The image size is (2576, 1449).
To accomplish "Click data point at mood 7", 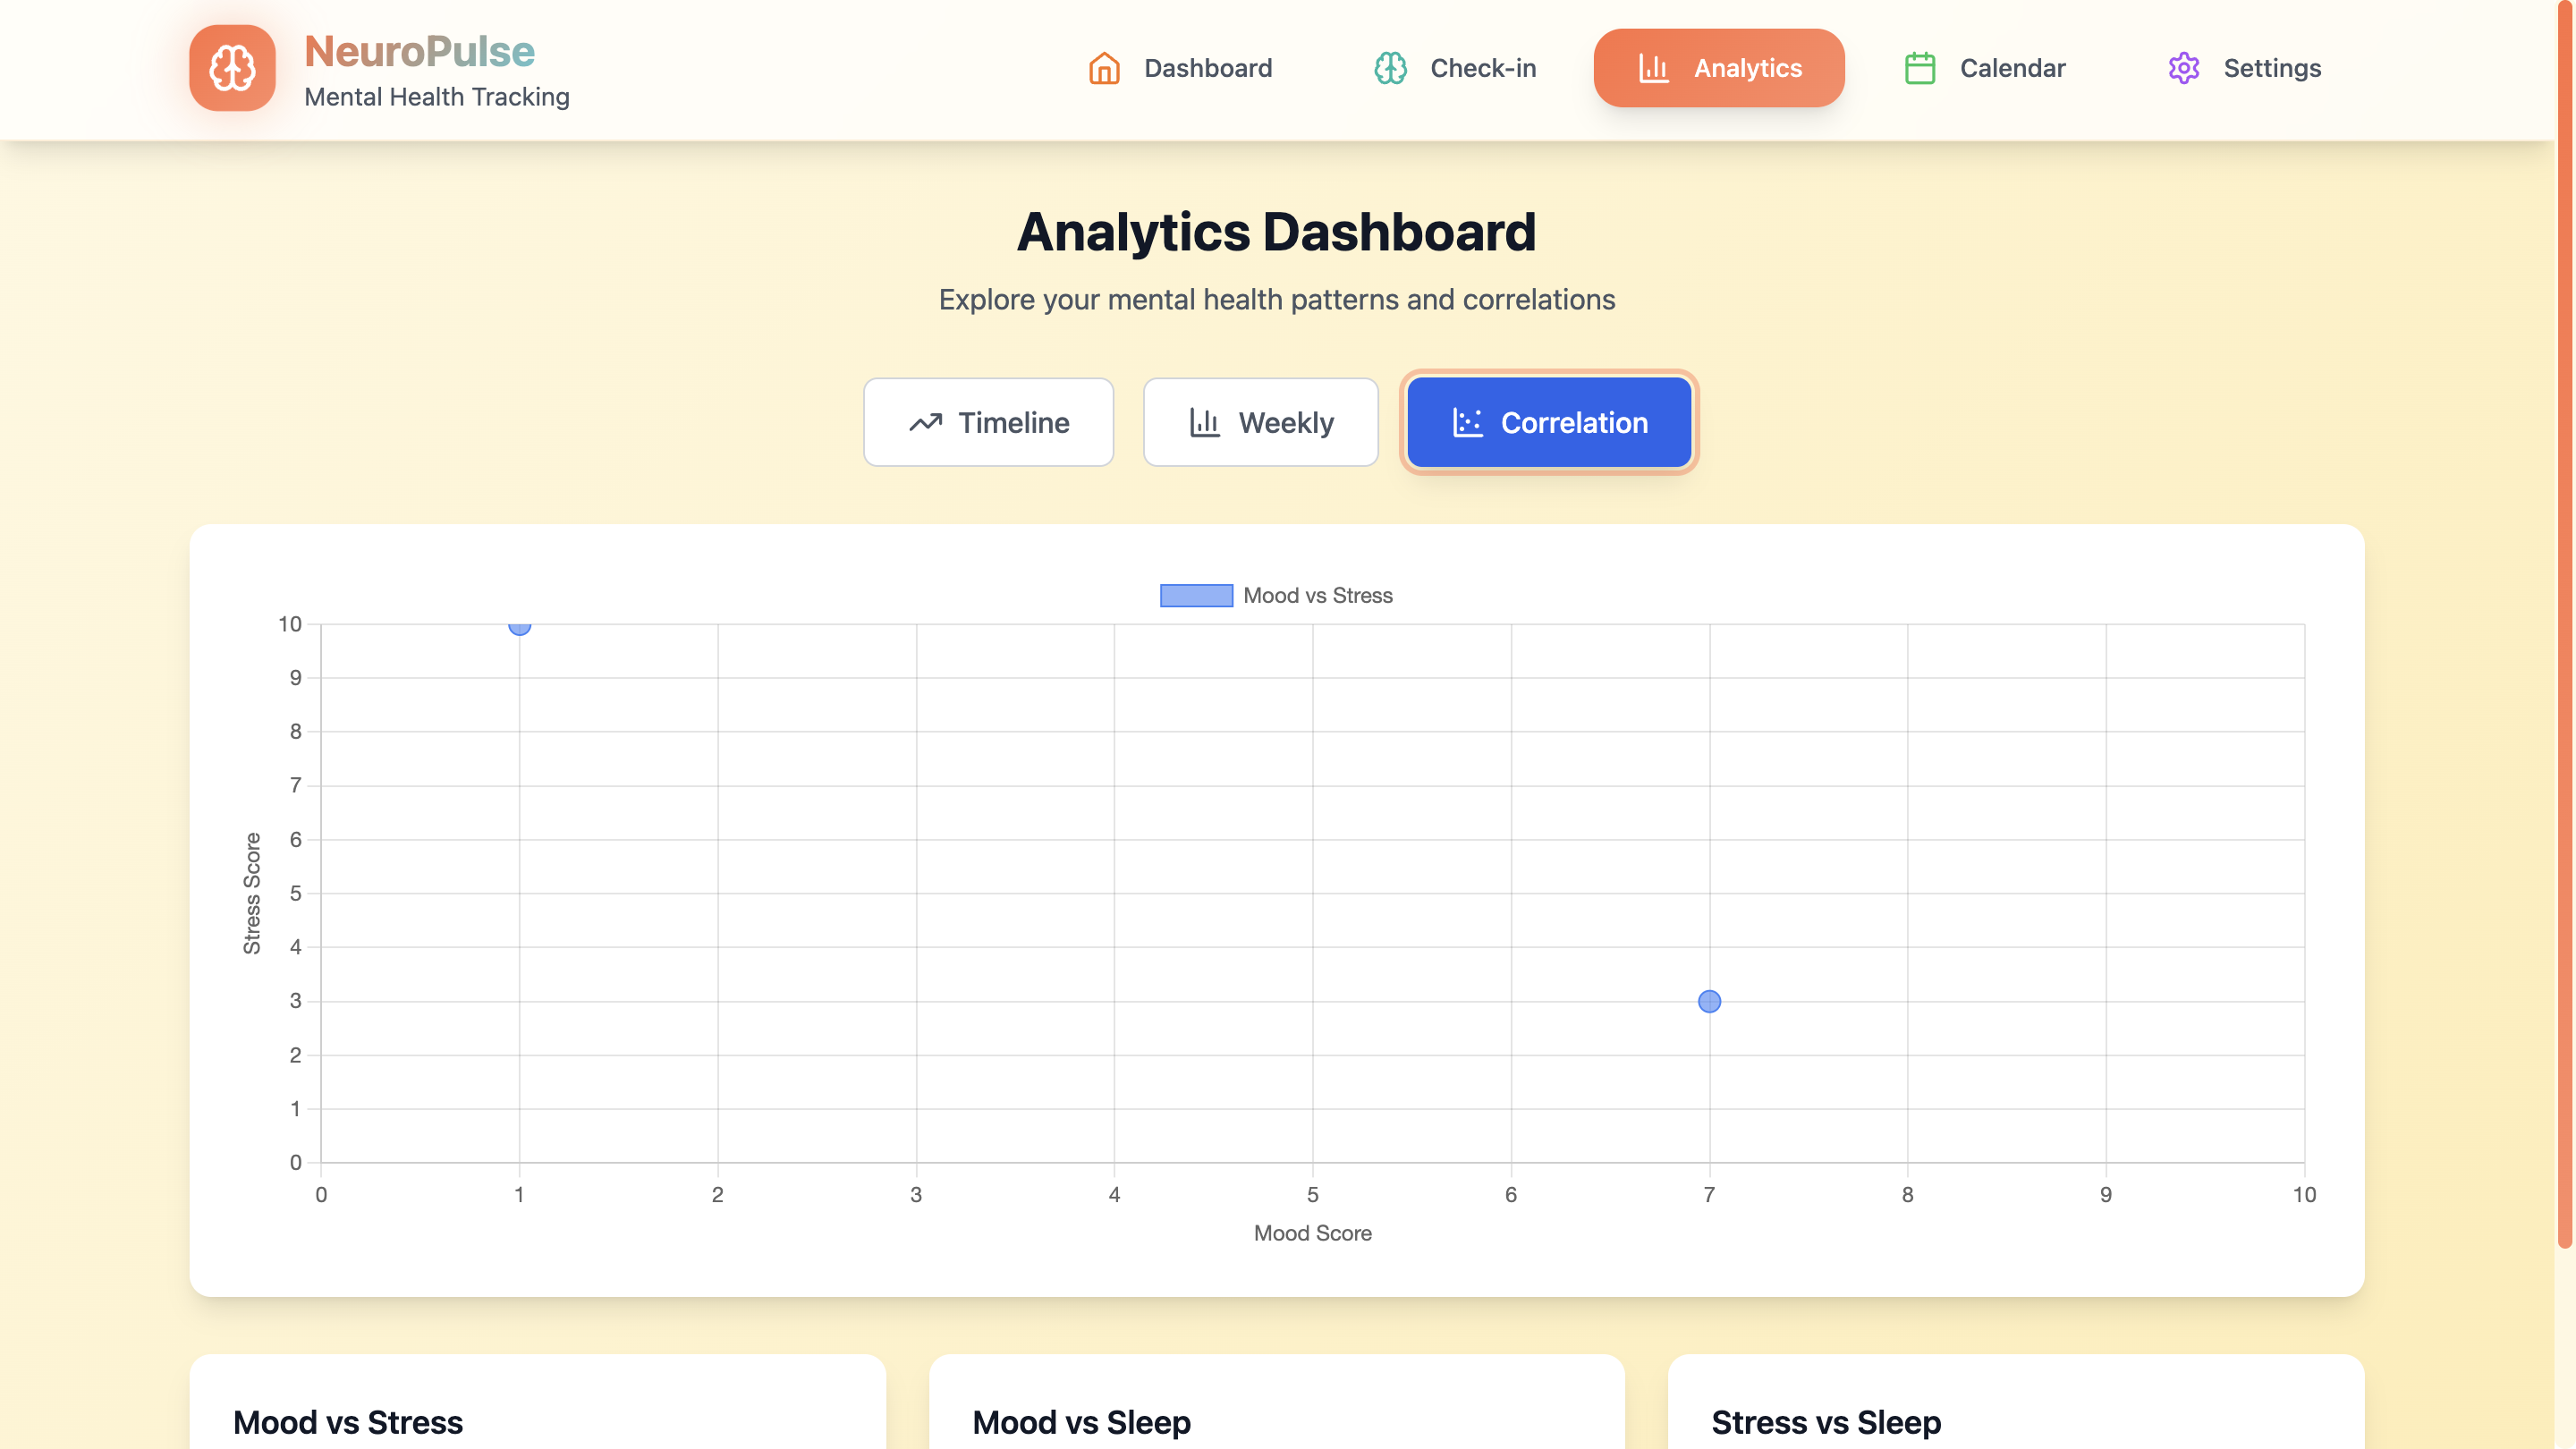I will click(1709, 1001).
